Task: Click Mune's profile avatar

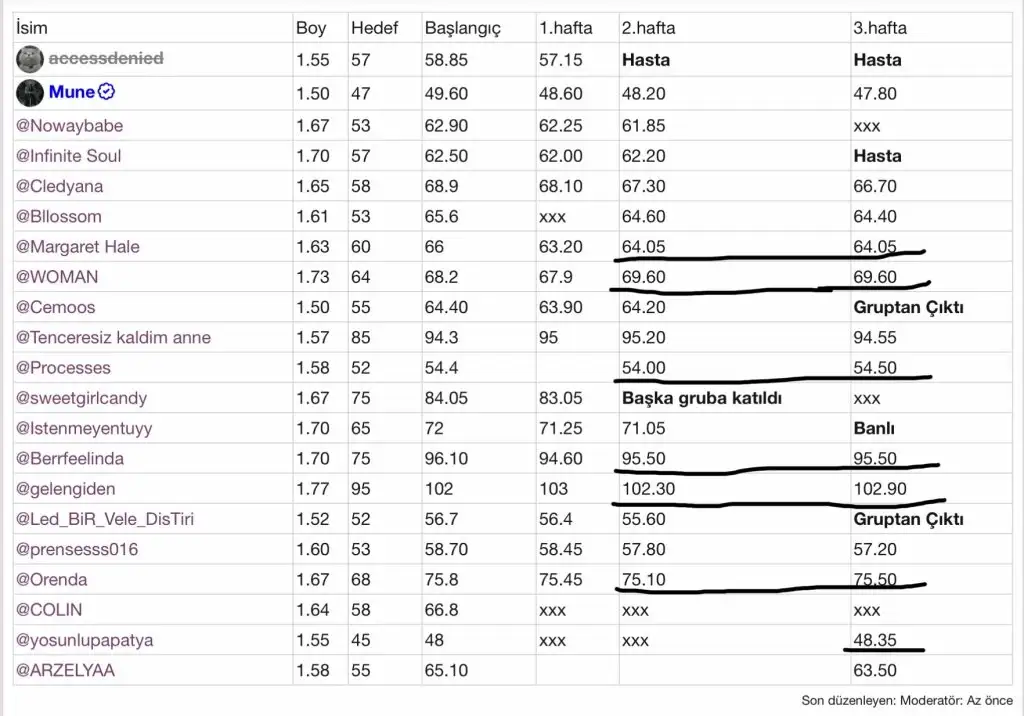Action: pyautogui.click(x=30, y=93)
